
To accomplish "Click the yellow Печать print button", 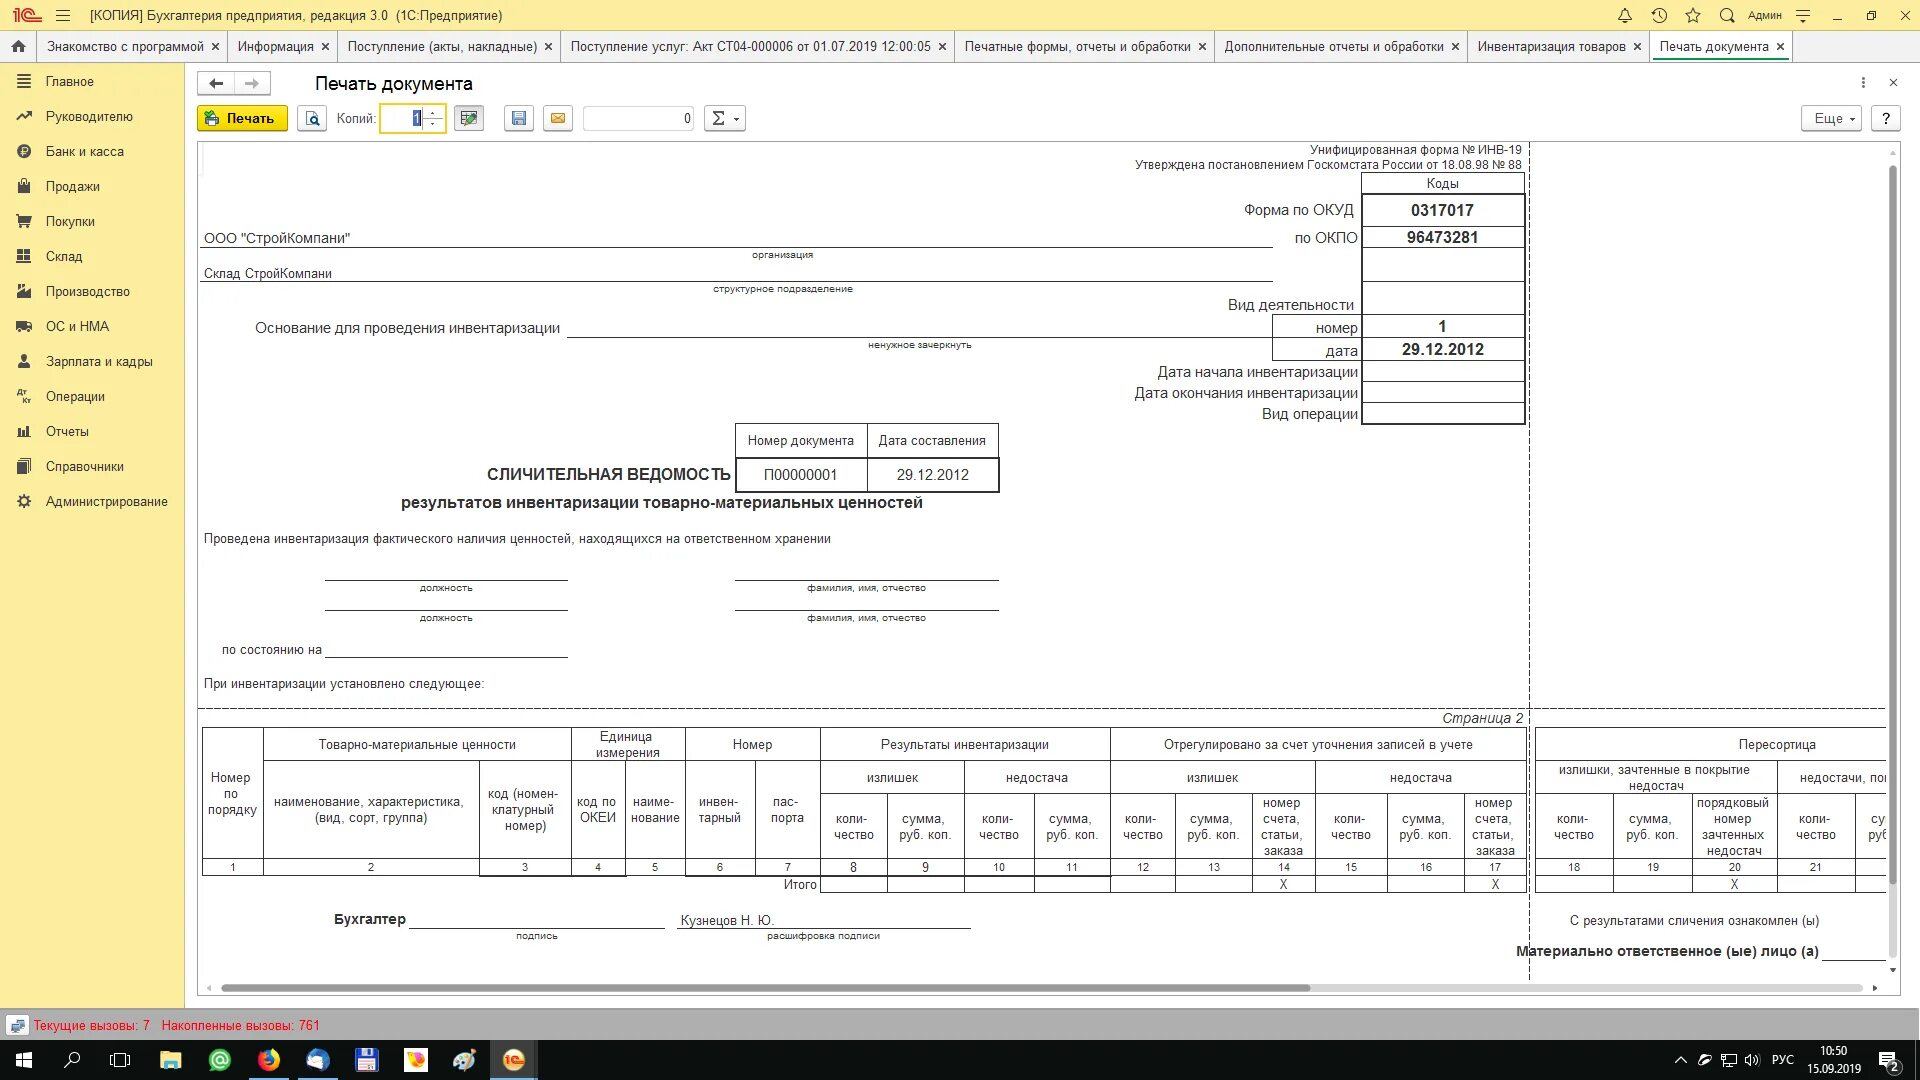I will tap(242, 118).
